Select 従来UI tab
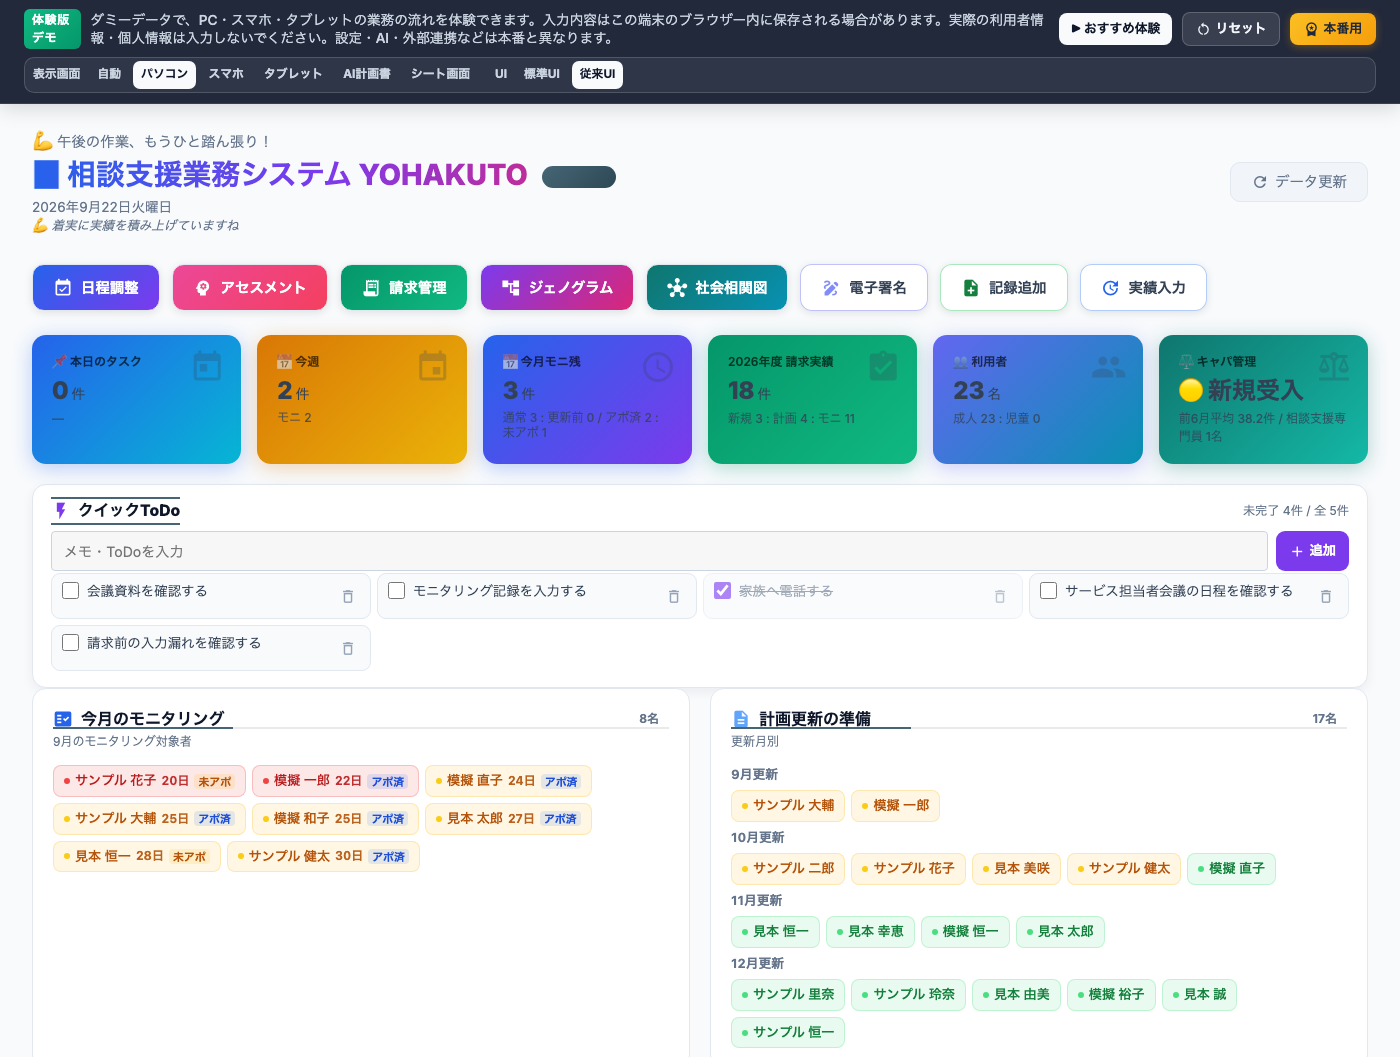The image size is (1400, 1057). pos(597,75)
